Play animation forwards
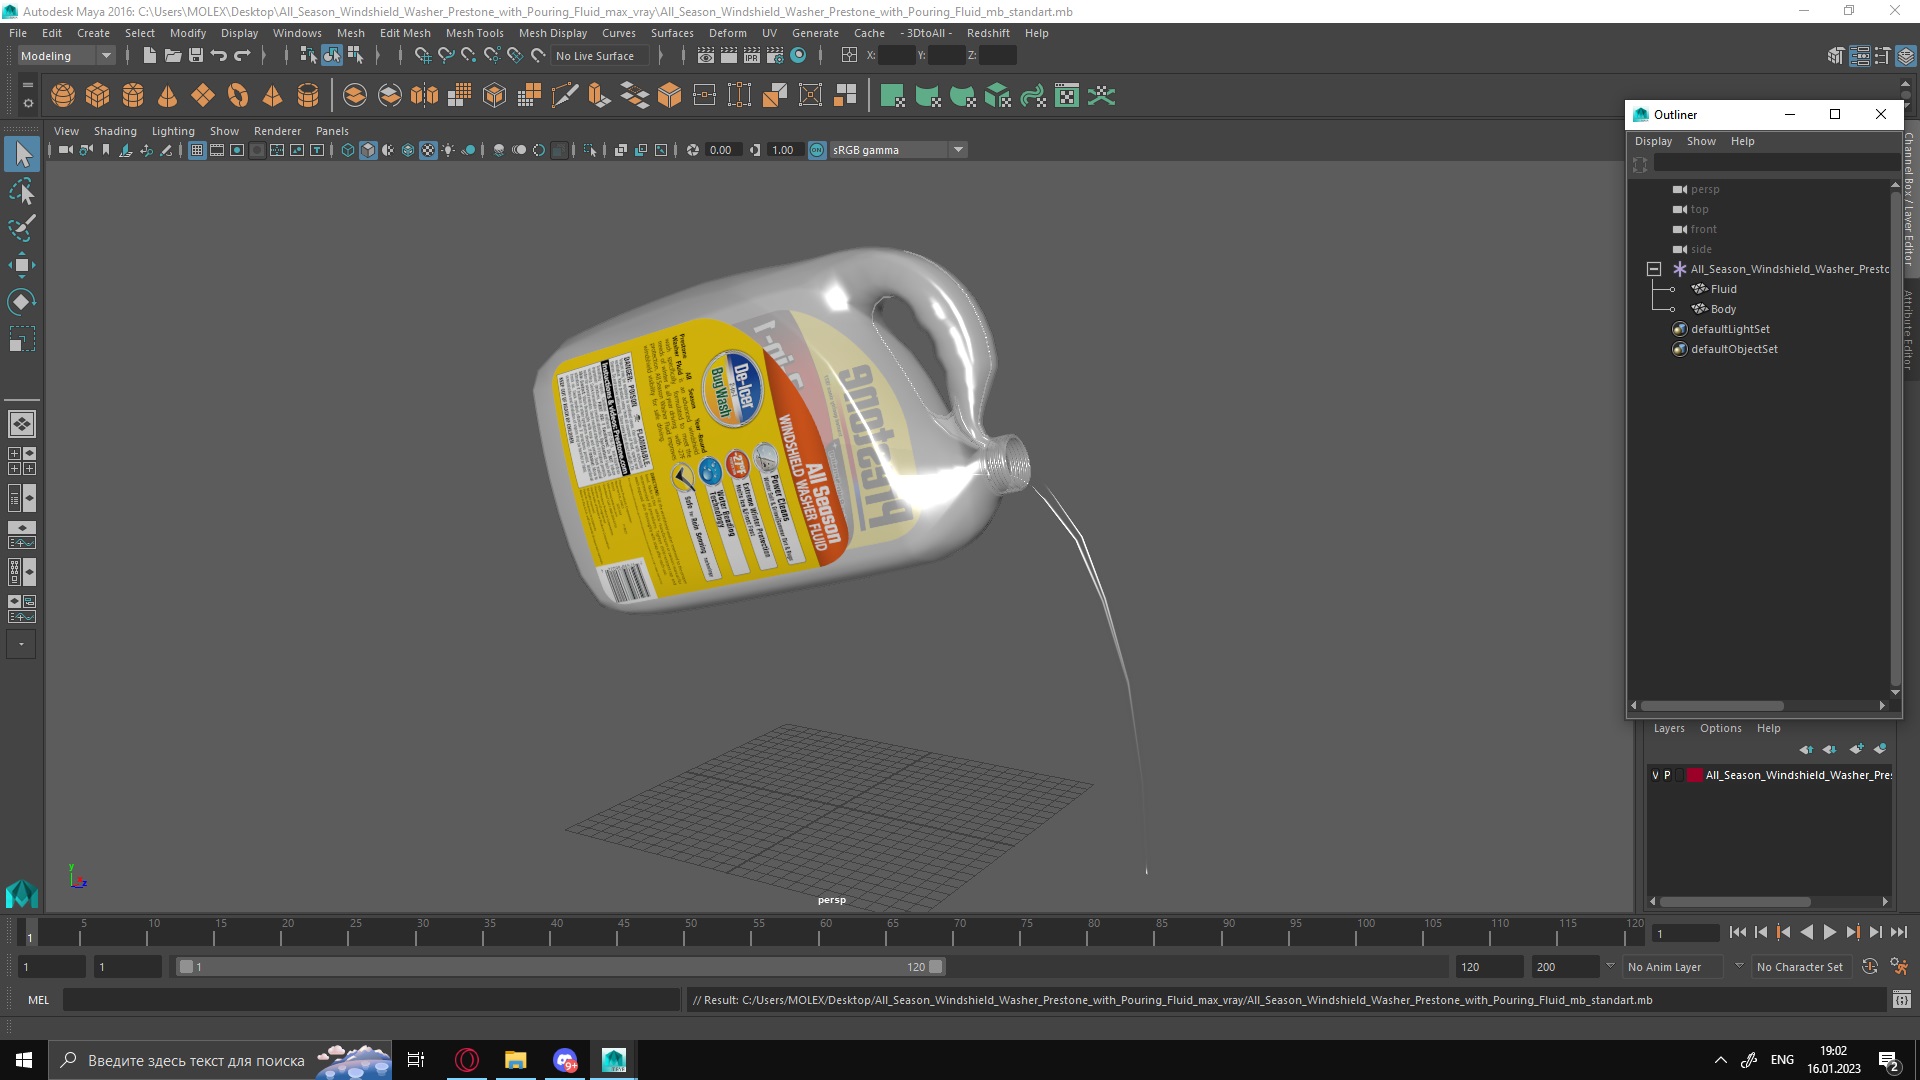This screenshot has height=1080, width=1920. [1829, 932]
